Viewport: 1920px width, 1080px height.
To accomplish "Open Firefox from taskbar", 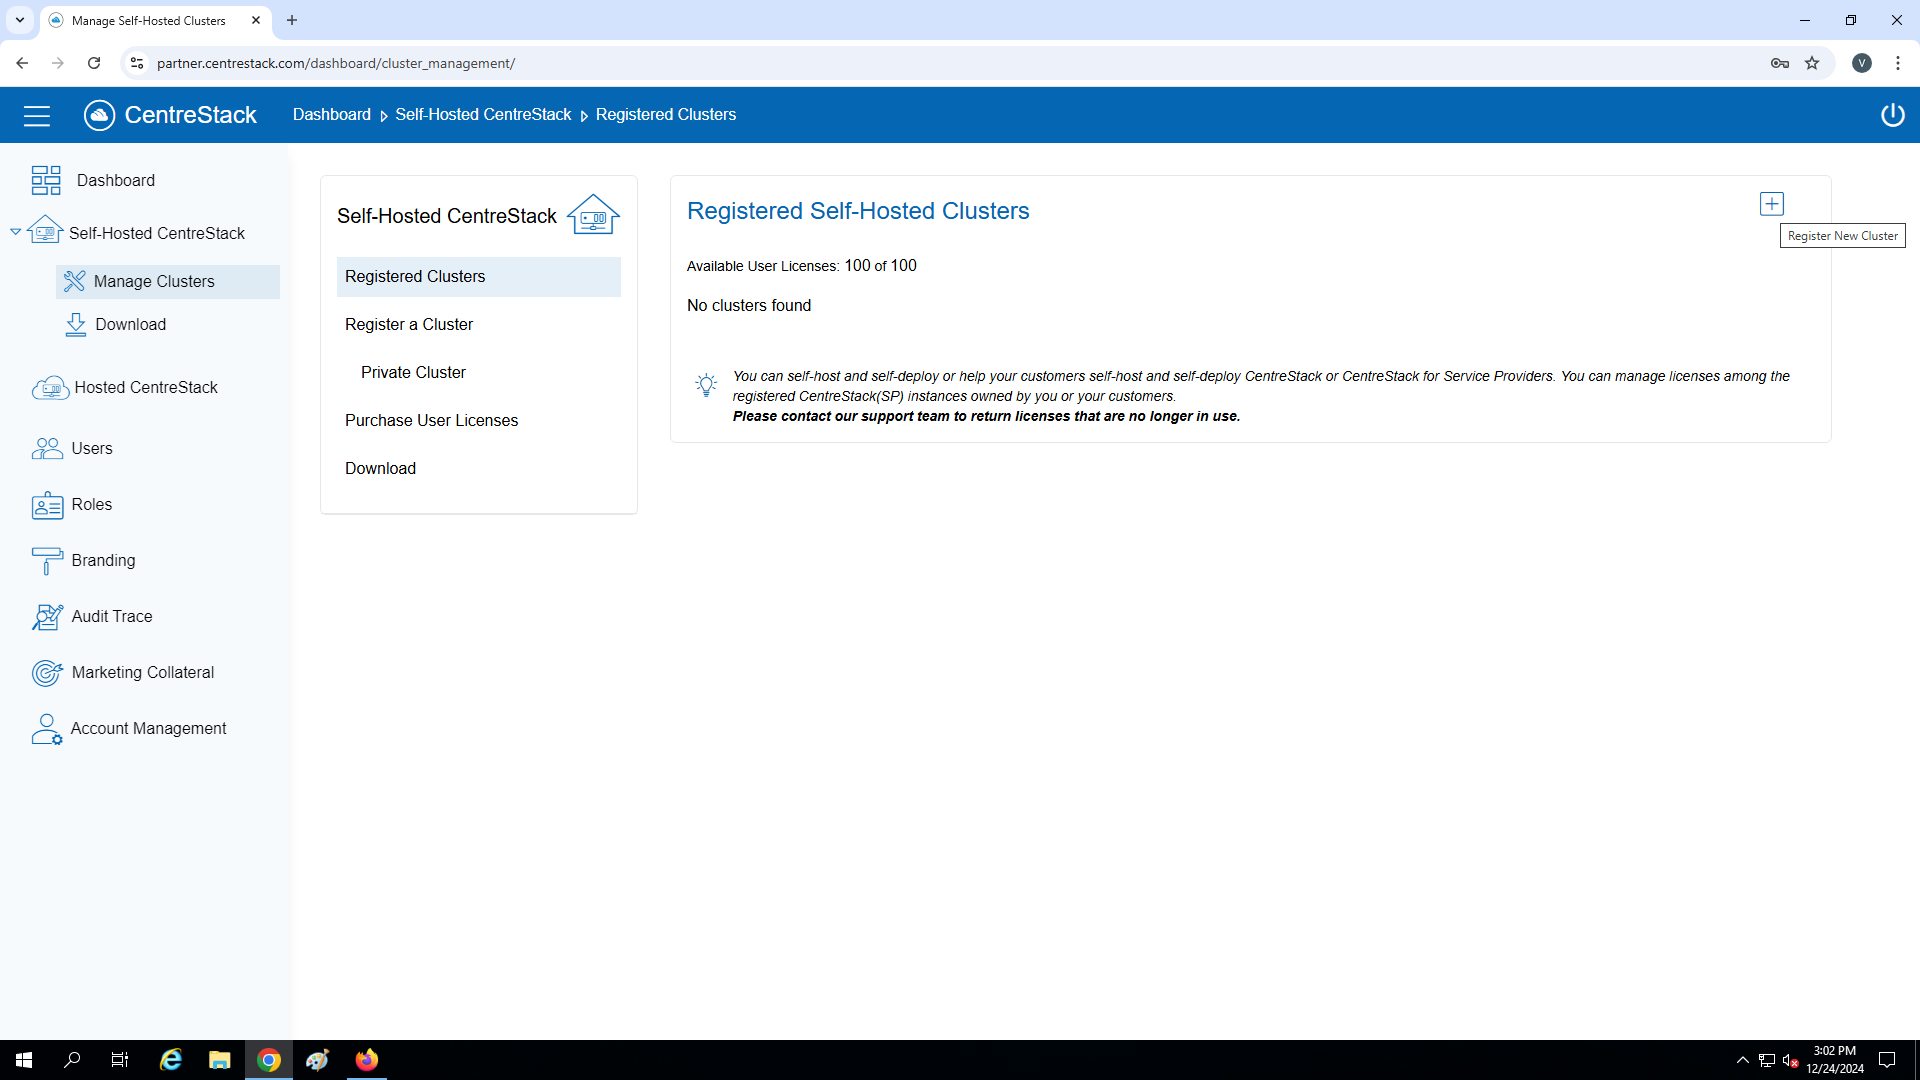I will pos(367,1060).
